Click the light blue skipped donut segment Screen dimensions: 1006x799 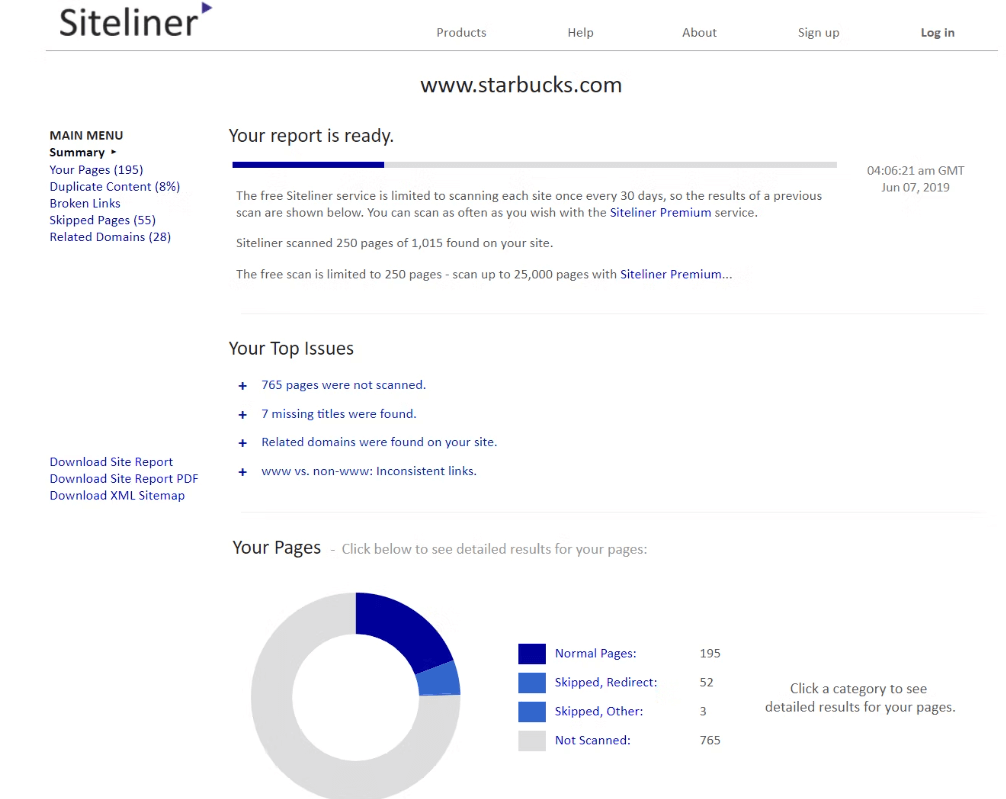439,682
